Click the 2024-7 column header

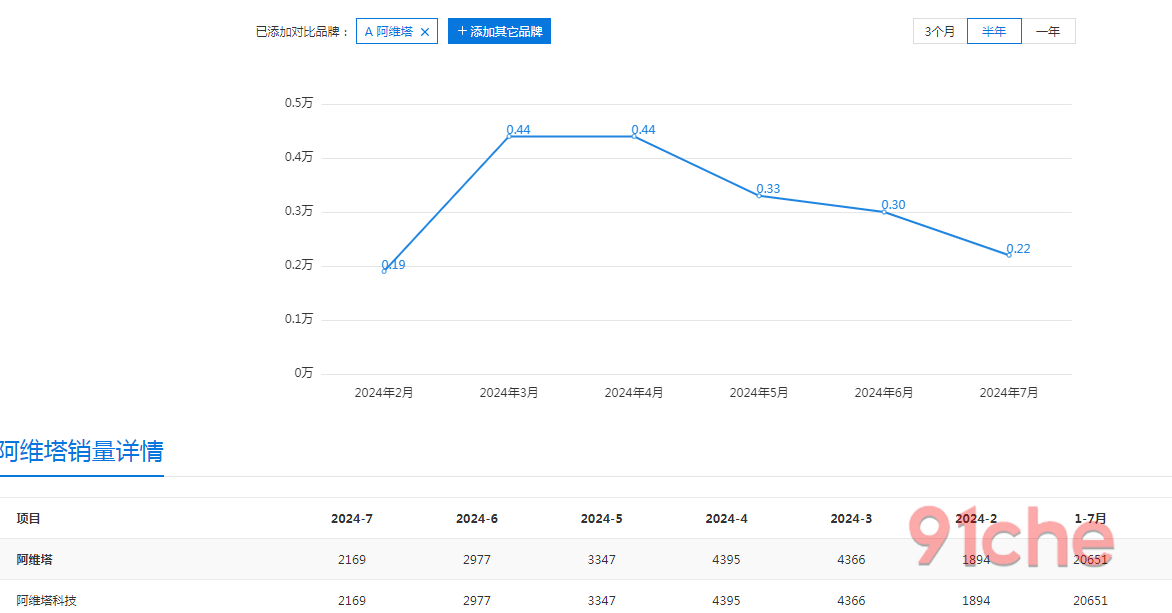point(352,519)
